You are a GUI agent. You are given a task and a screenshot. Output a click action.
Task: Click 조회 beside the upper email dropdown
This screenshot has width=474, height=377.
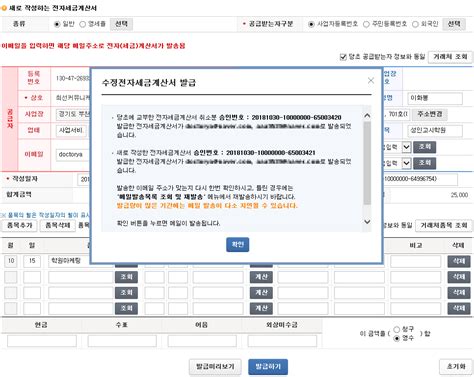tap(424, 147)
